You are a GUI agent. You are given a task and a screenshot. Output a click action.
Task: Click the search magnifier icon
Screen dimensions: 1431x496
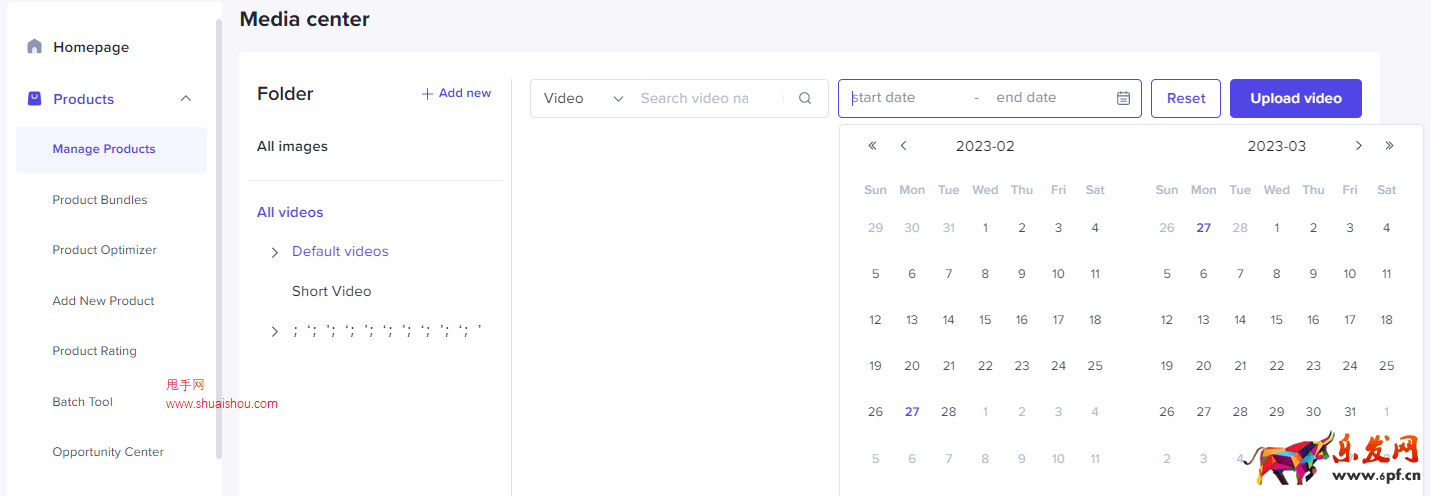click(x=805, y=98)
